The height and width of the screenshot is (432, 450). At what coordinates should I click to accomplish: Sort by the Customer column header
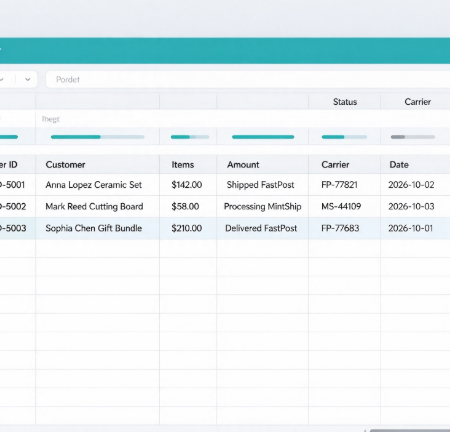(65, 165)
